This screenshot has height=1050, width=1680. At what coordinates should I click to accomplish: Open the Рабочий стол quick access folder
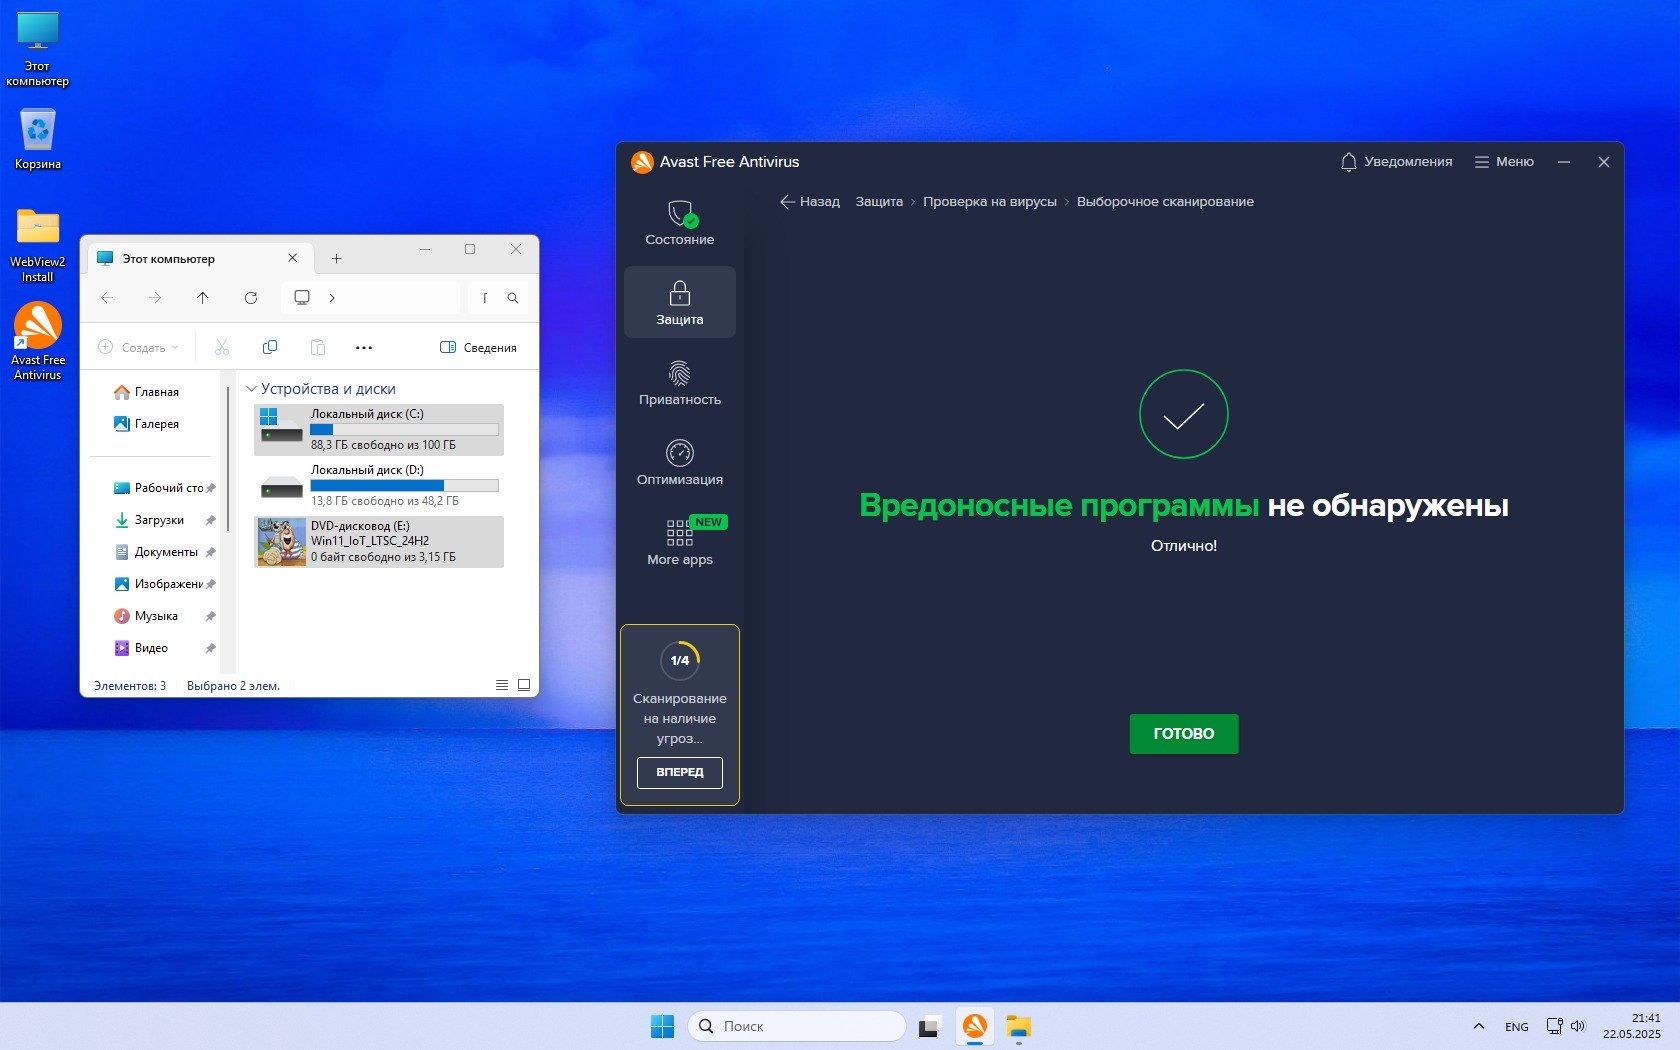click(164, 488)
